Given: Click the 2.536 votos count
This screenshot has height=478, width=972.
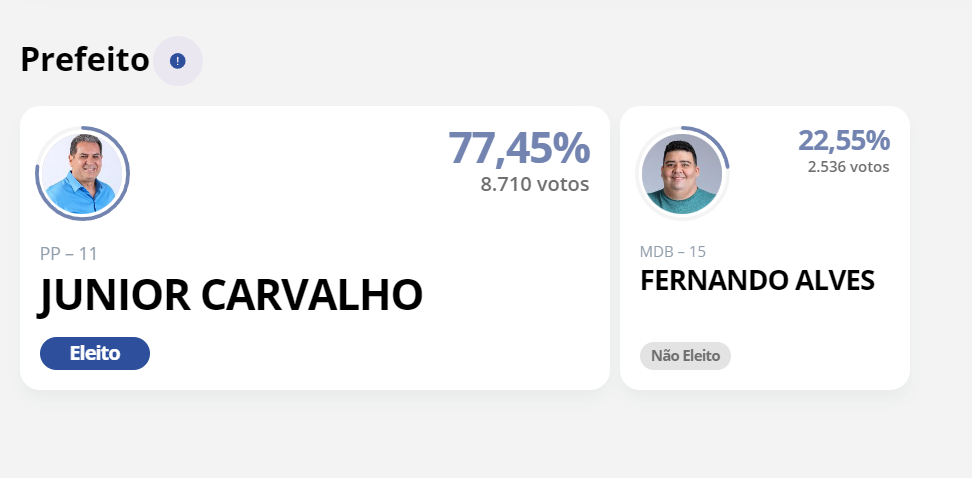Looking at the screenshot, I should 848,167.
